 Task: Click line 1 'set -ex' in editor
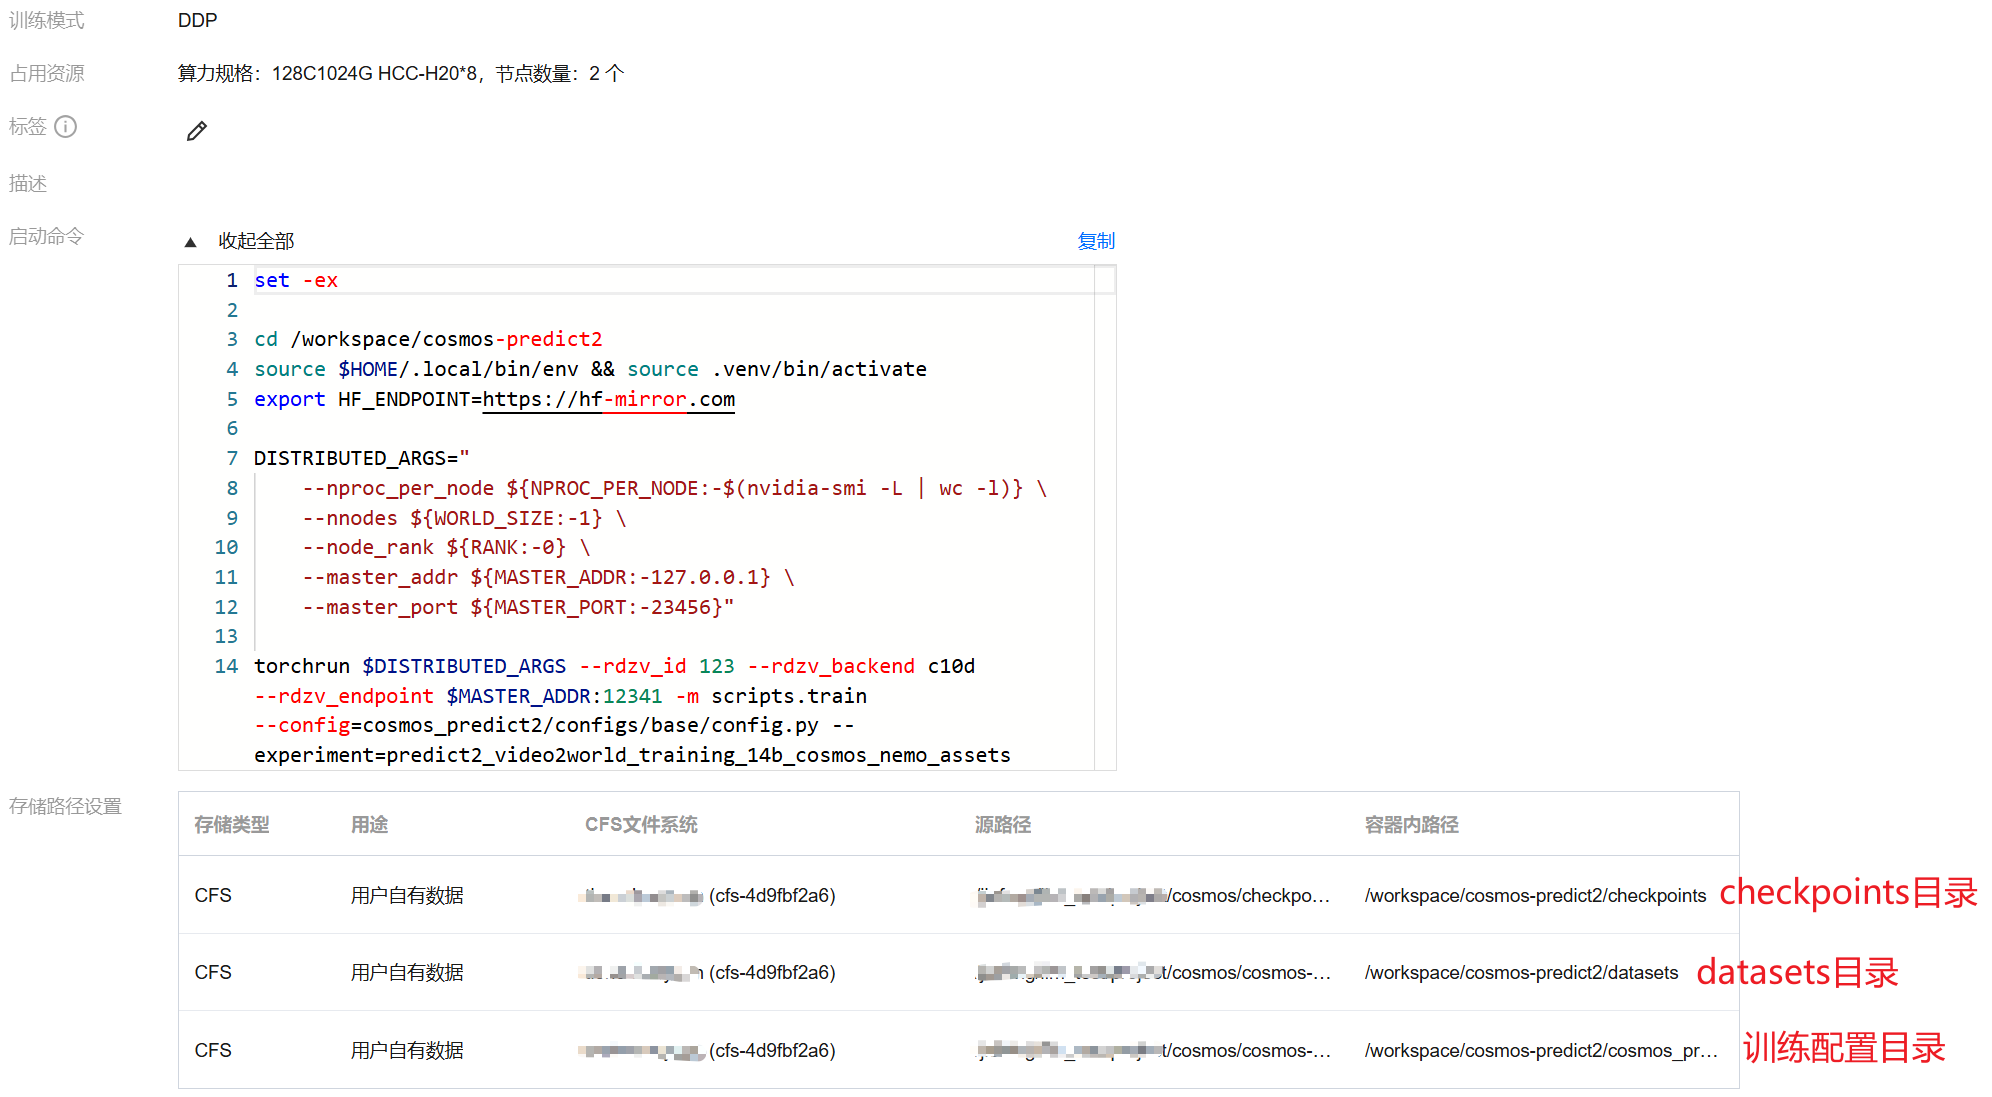coord(296,281)
